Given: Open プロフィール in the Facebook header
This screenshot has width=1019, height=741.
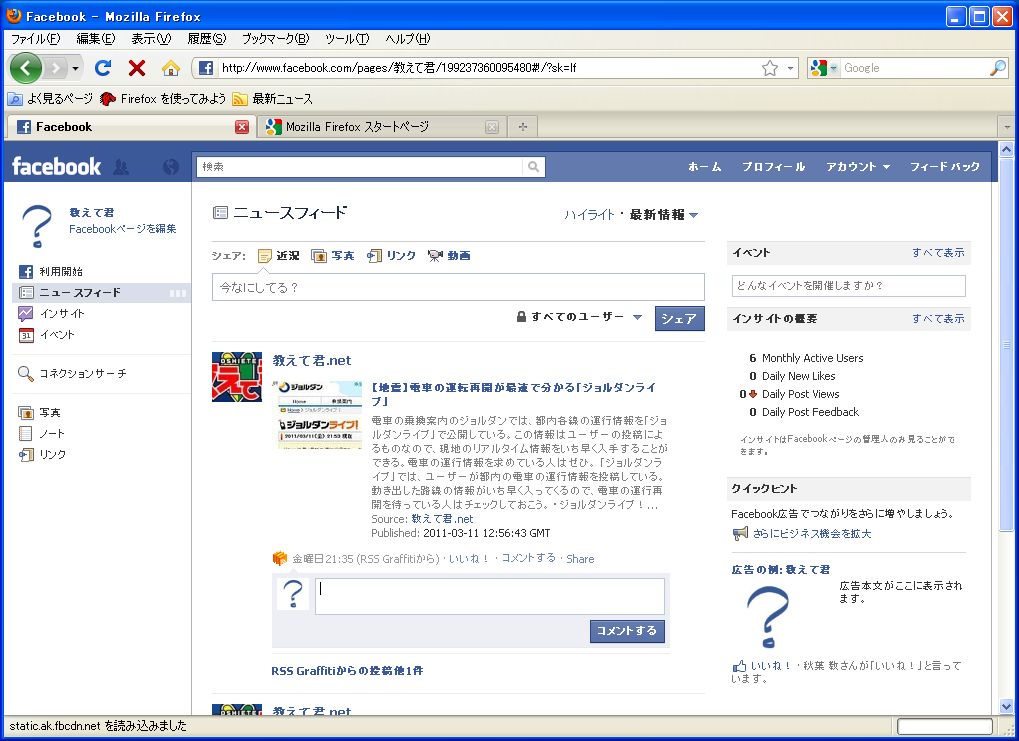Looking at the screenshot, I should 773,166.
